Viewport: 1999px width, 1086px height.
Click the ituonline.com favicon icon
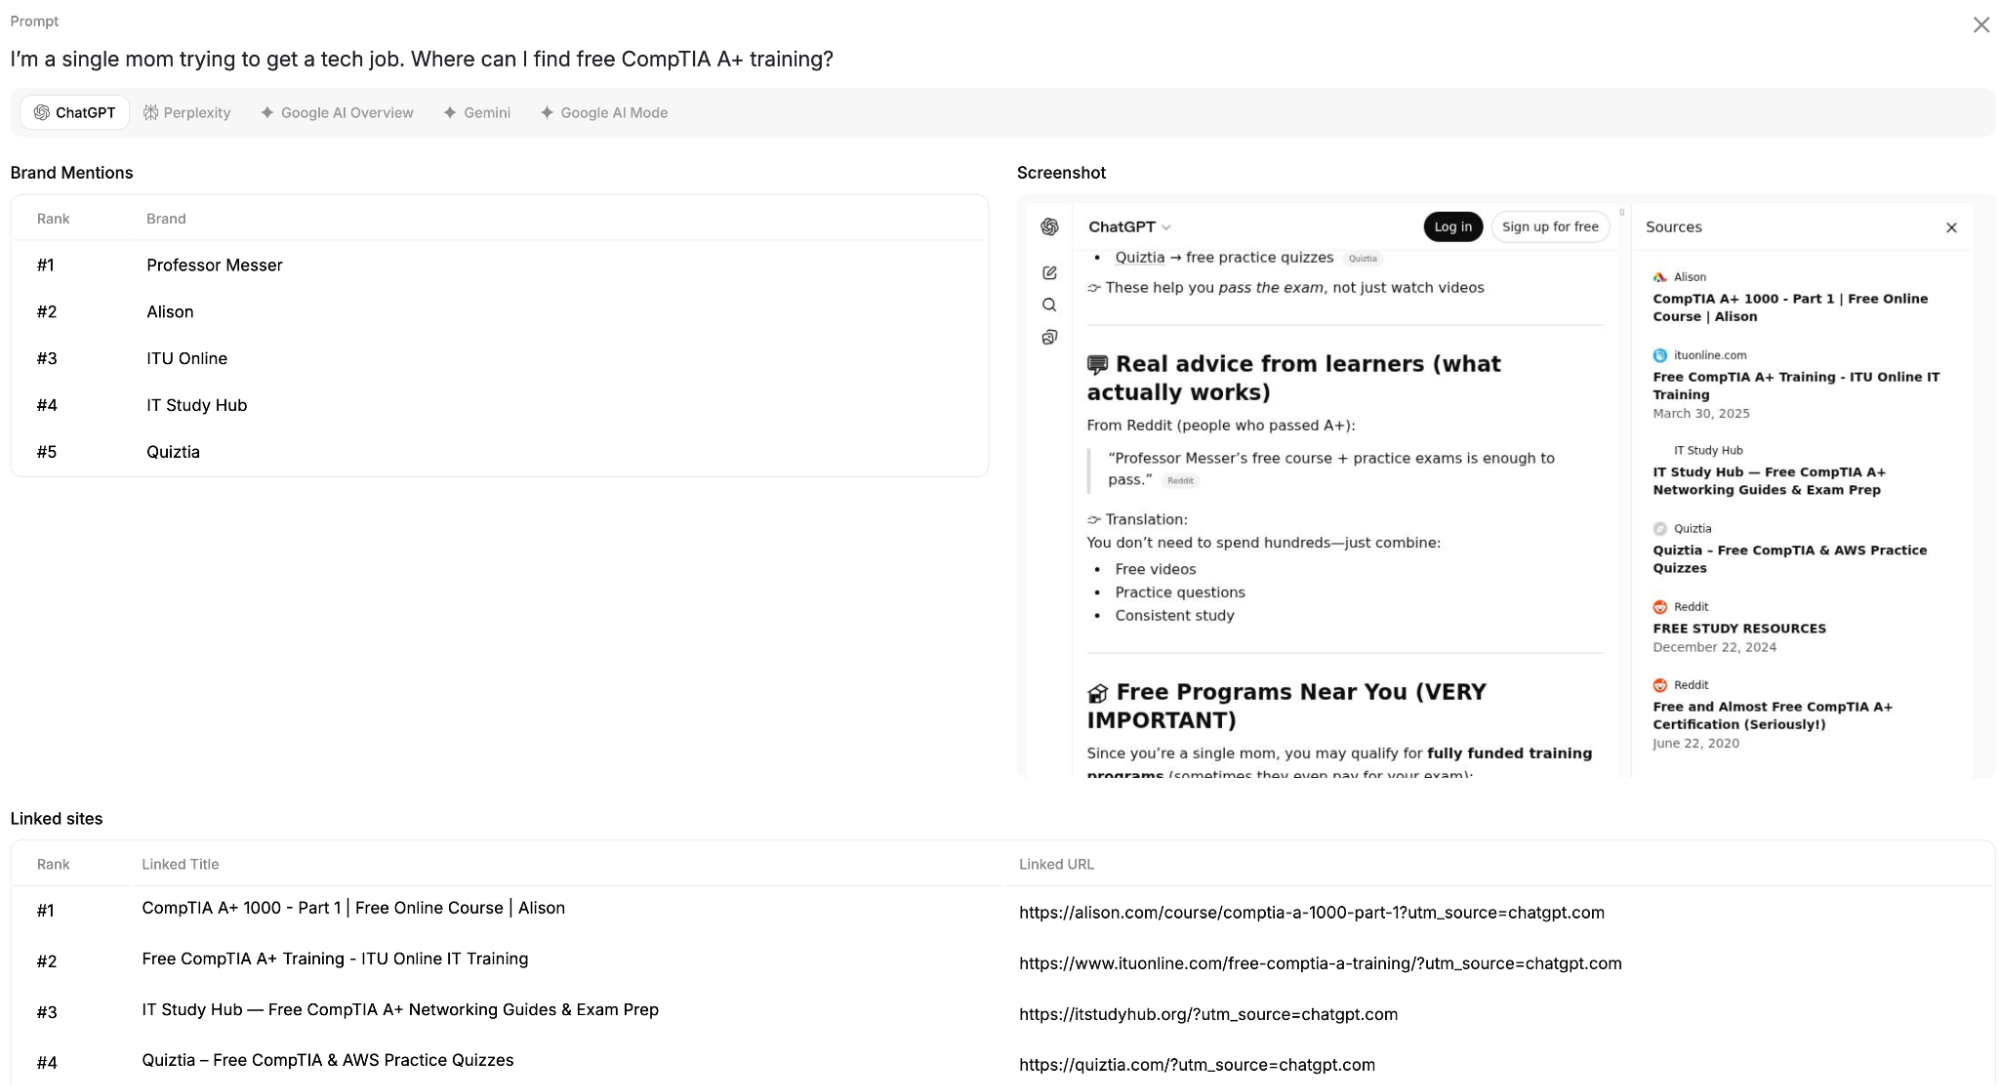coord(1660,355)
